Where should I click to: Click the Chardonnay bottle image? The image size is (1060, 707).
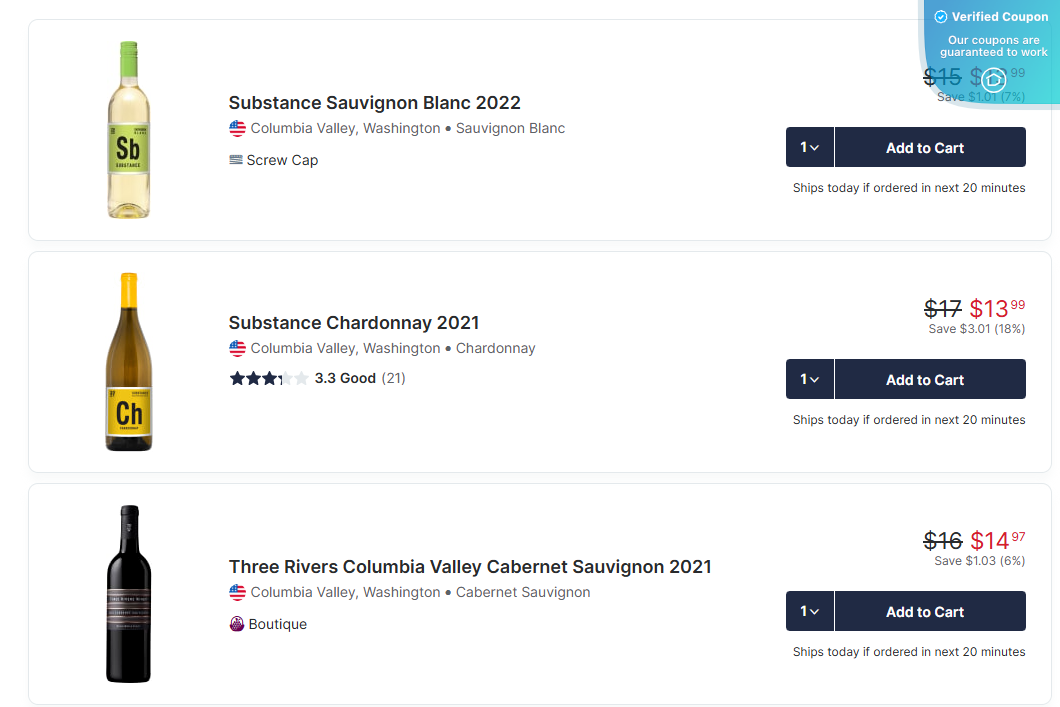point(129,362)
